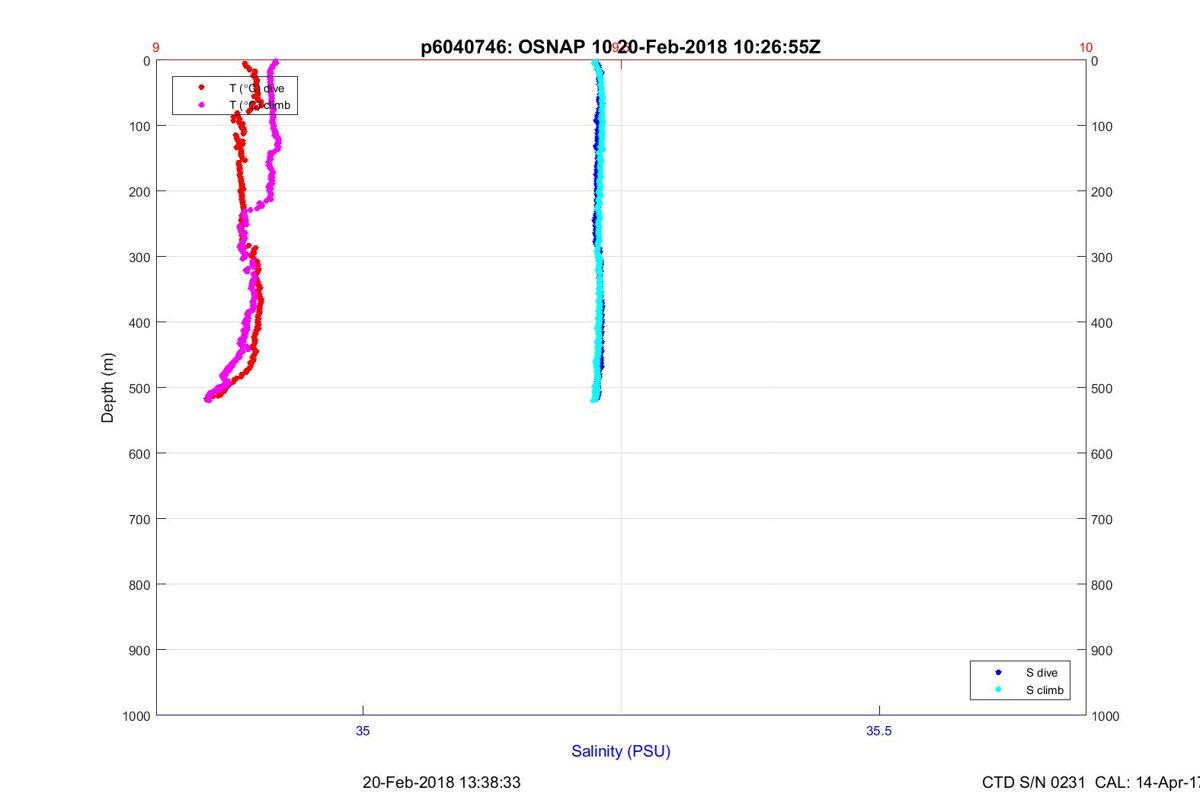Click the red marker for T dive legend
The height and width of the screenshot is (804, 1200).
pos(202,88)
